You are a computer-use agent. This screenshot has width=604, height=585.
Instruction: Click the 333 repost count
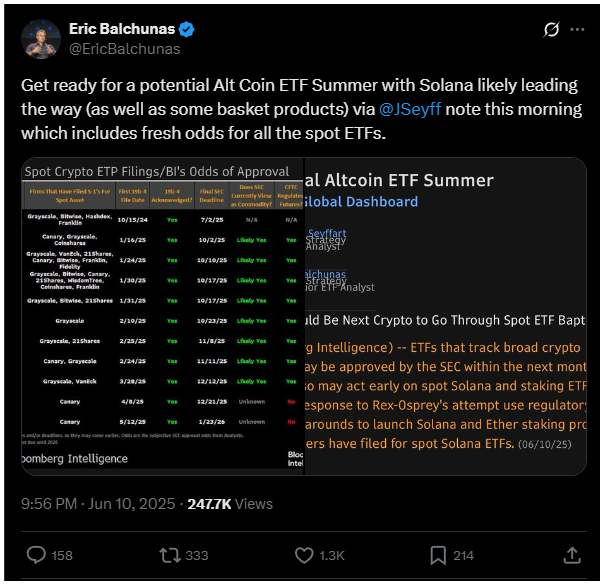click(197, 556)
